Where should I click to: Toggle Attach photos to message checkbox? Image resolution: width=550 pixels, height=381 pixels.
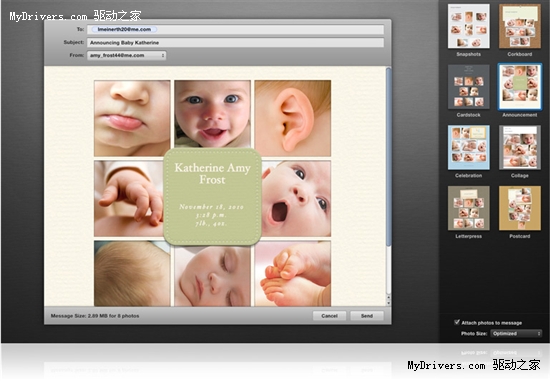(457, 322)
